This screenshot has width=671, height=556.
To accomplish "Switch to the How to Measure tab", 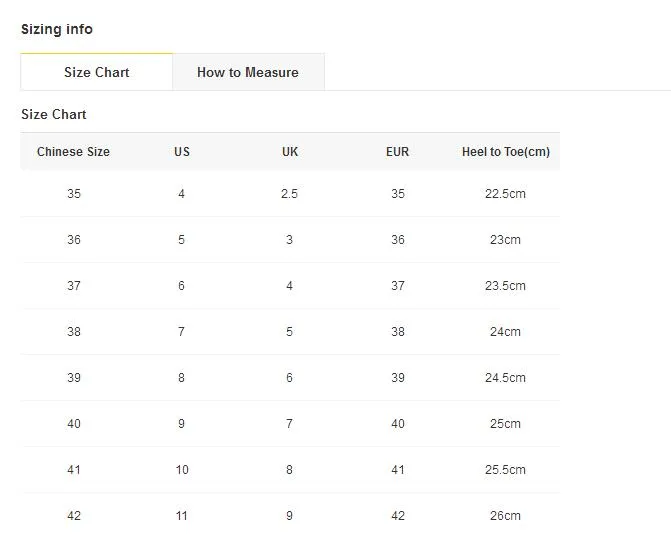I will point(248,72).
